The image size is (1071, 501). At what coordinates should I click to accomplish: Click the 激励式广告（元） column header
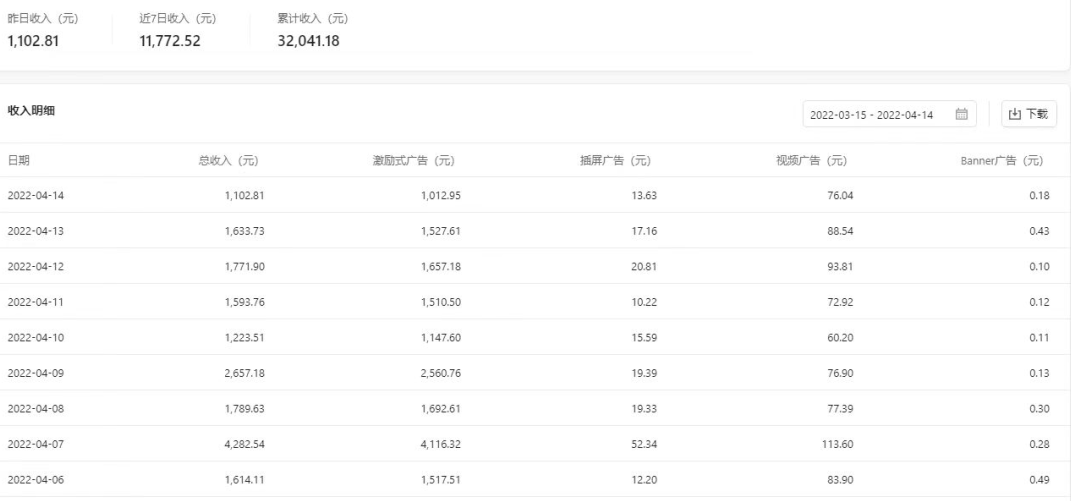(x=413, y=161)
